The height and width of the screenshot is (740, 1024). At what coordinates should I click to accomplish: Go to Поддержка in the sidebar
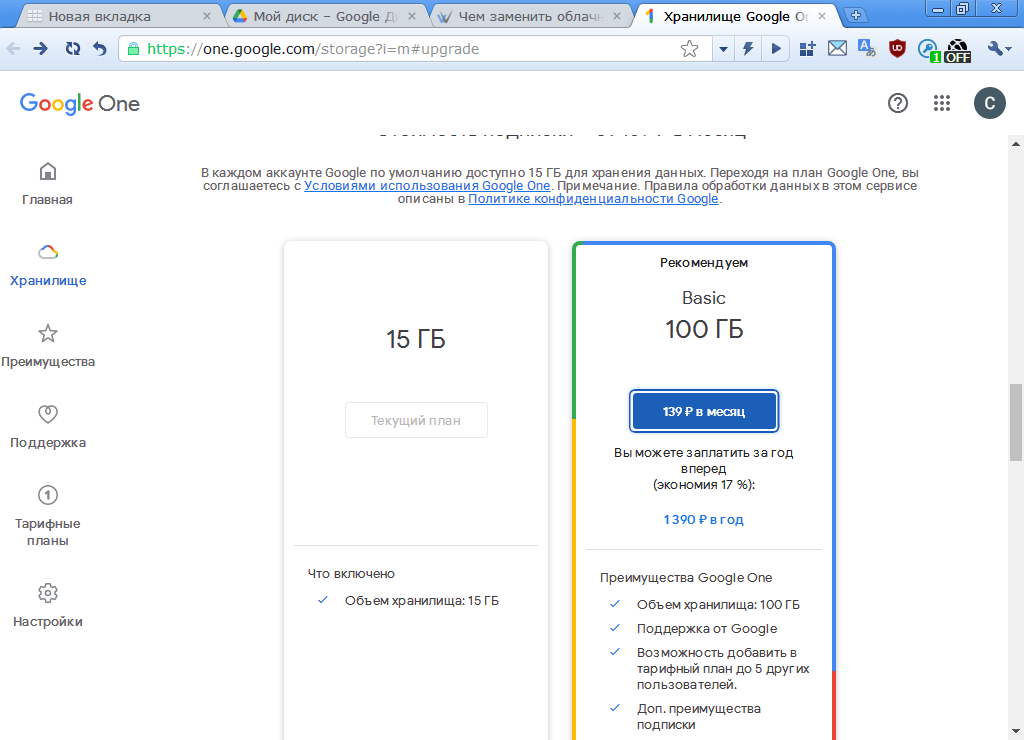point(48,425)
